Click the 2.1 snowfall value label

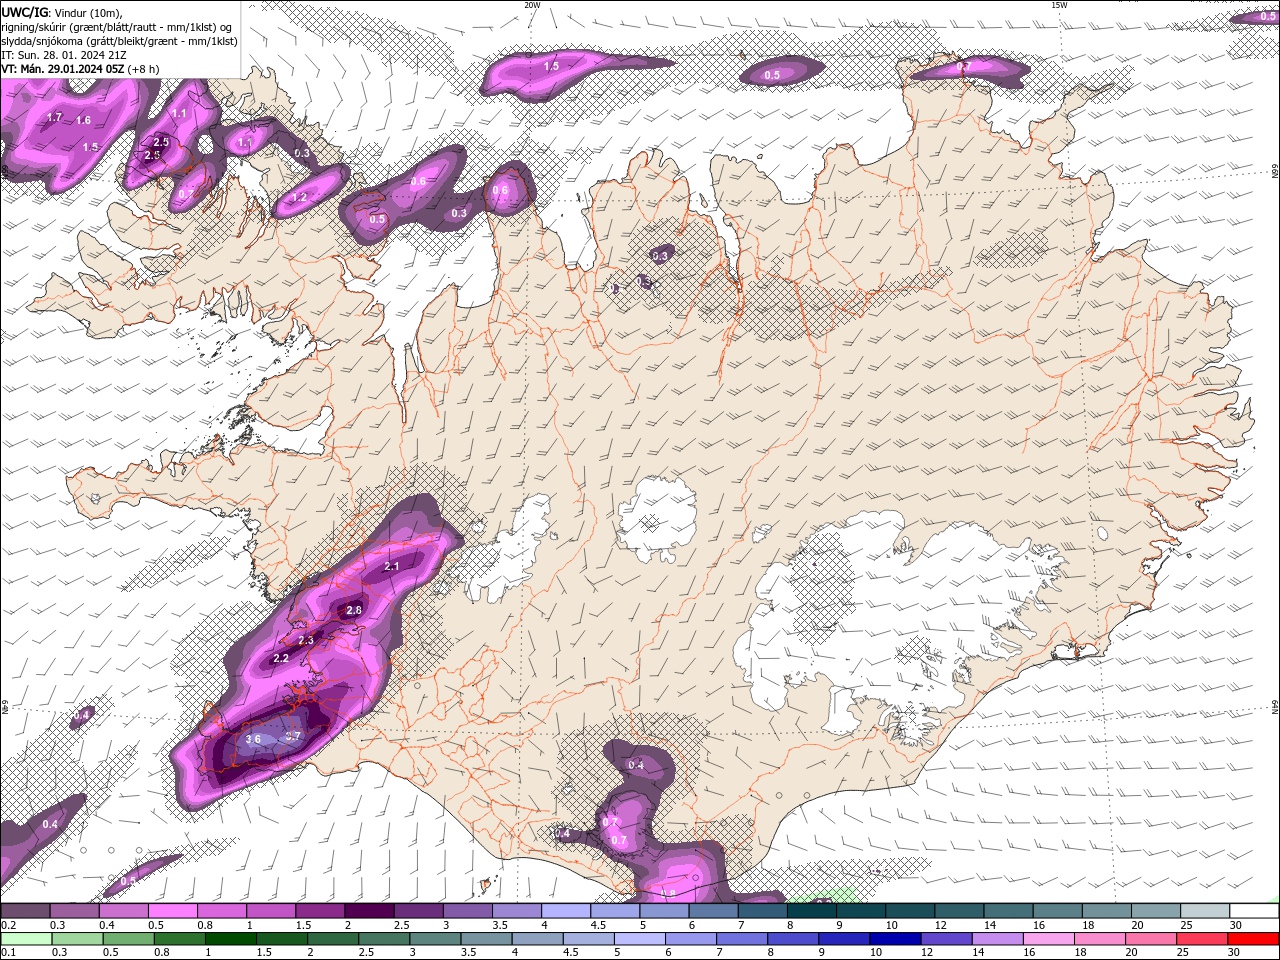pos(392,567)
